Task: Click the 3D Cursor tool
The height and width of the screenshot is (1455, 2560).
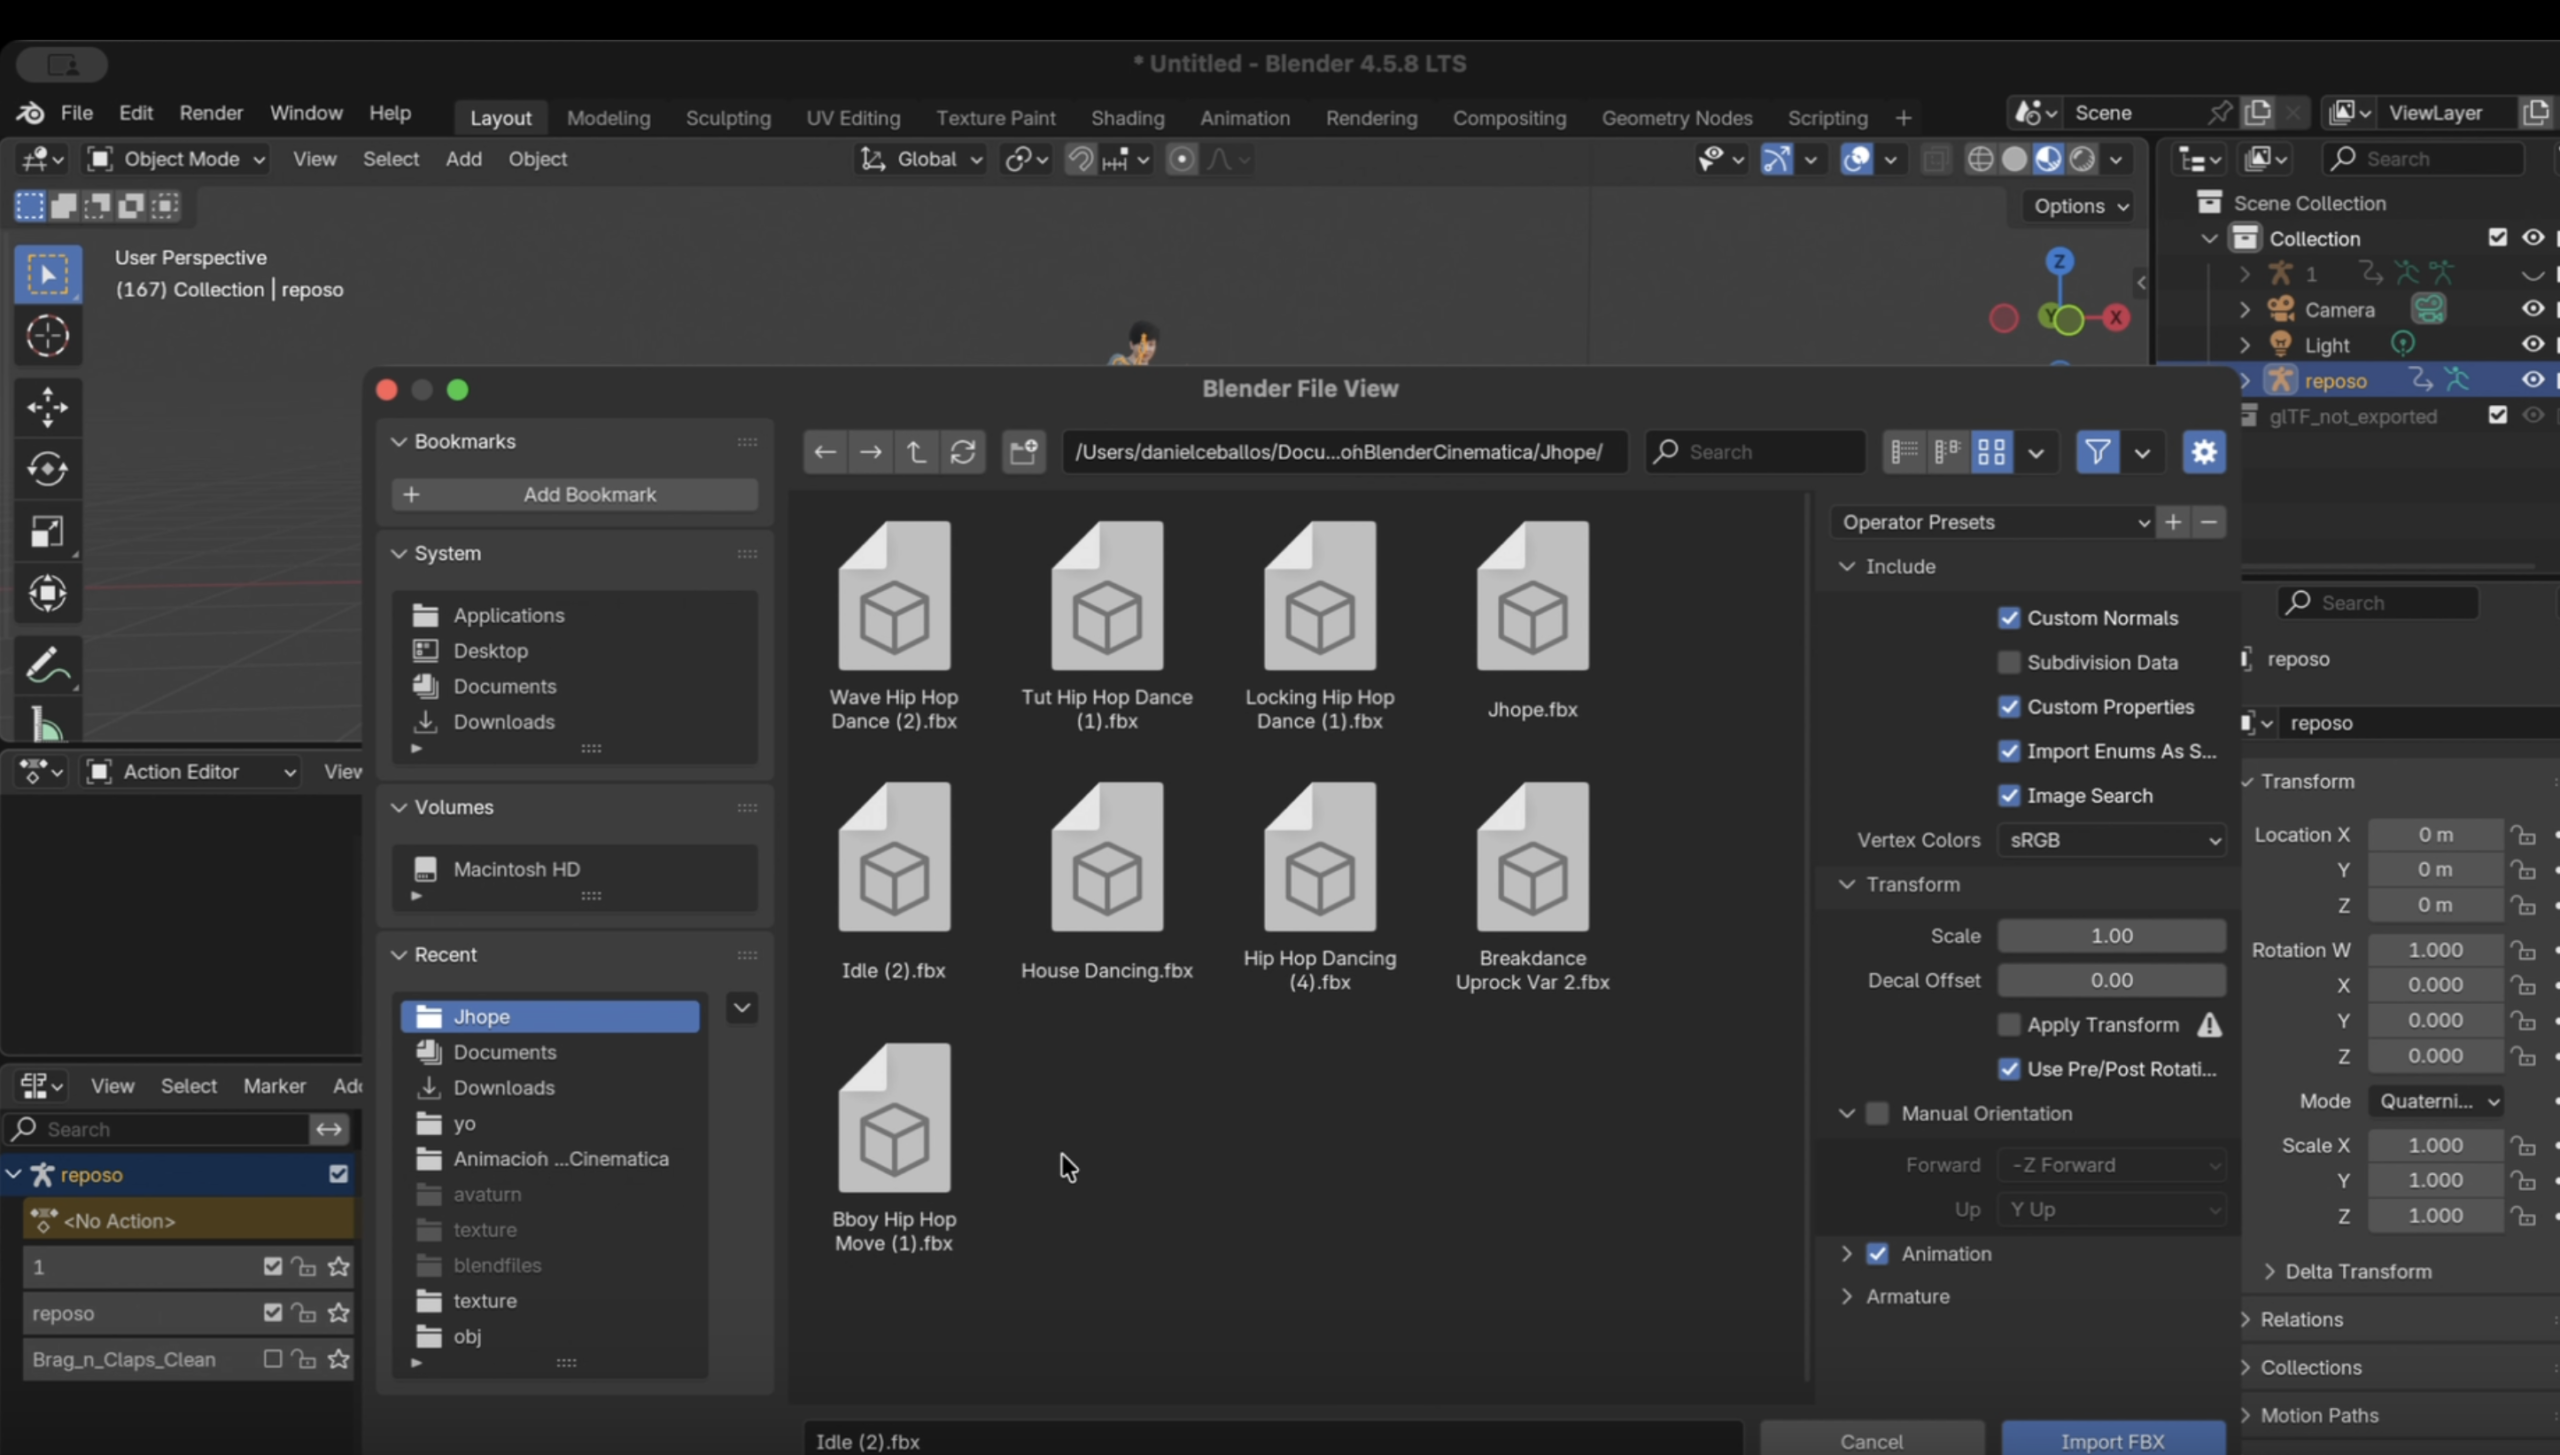Action: point(47,336)
